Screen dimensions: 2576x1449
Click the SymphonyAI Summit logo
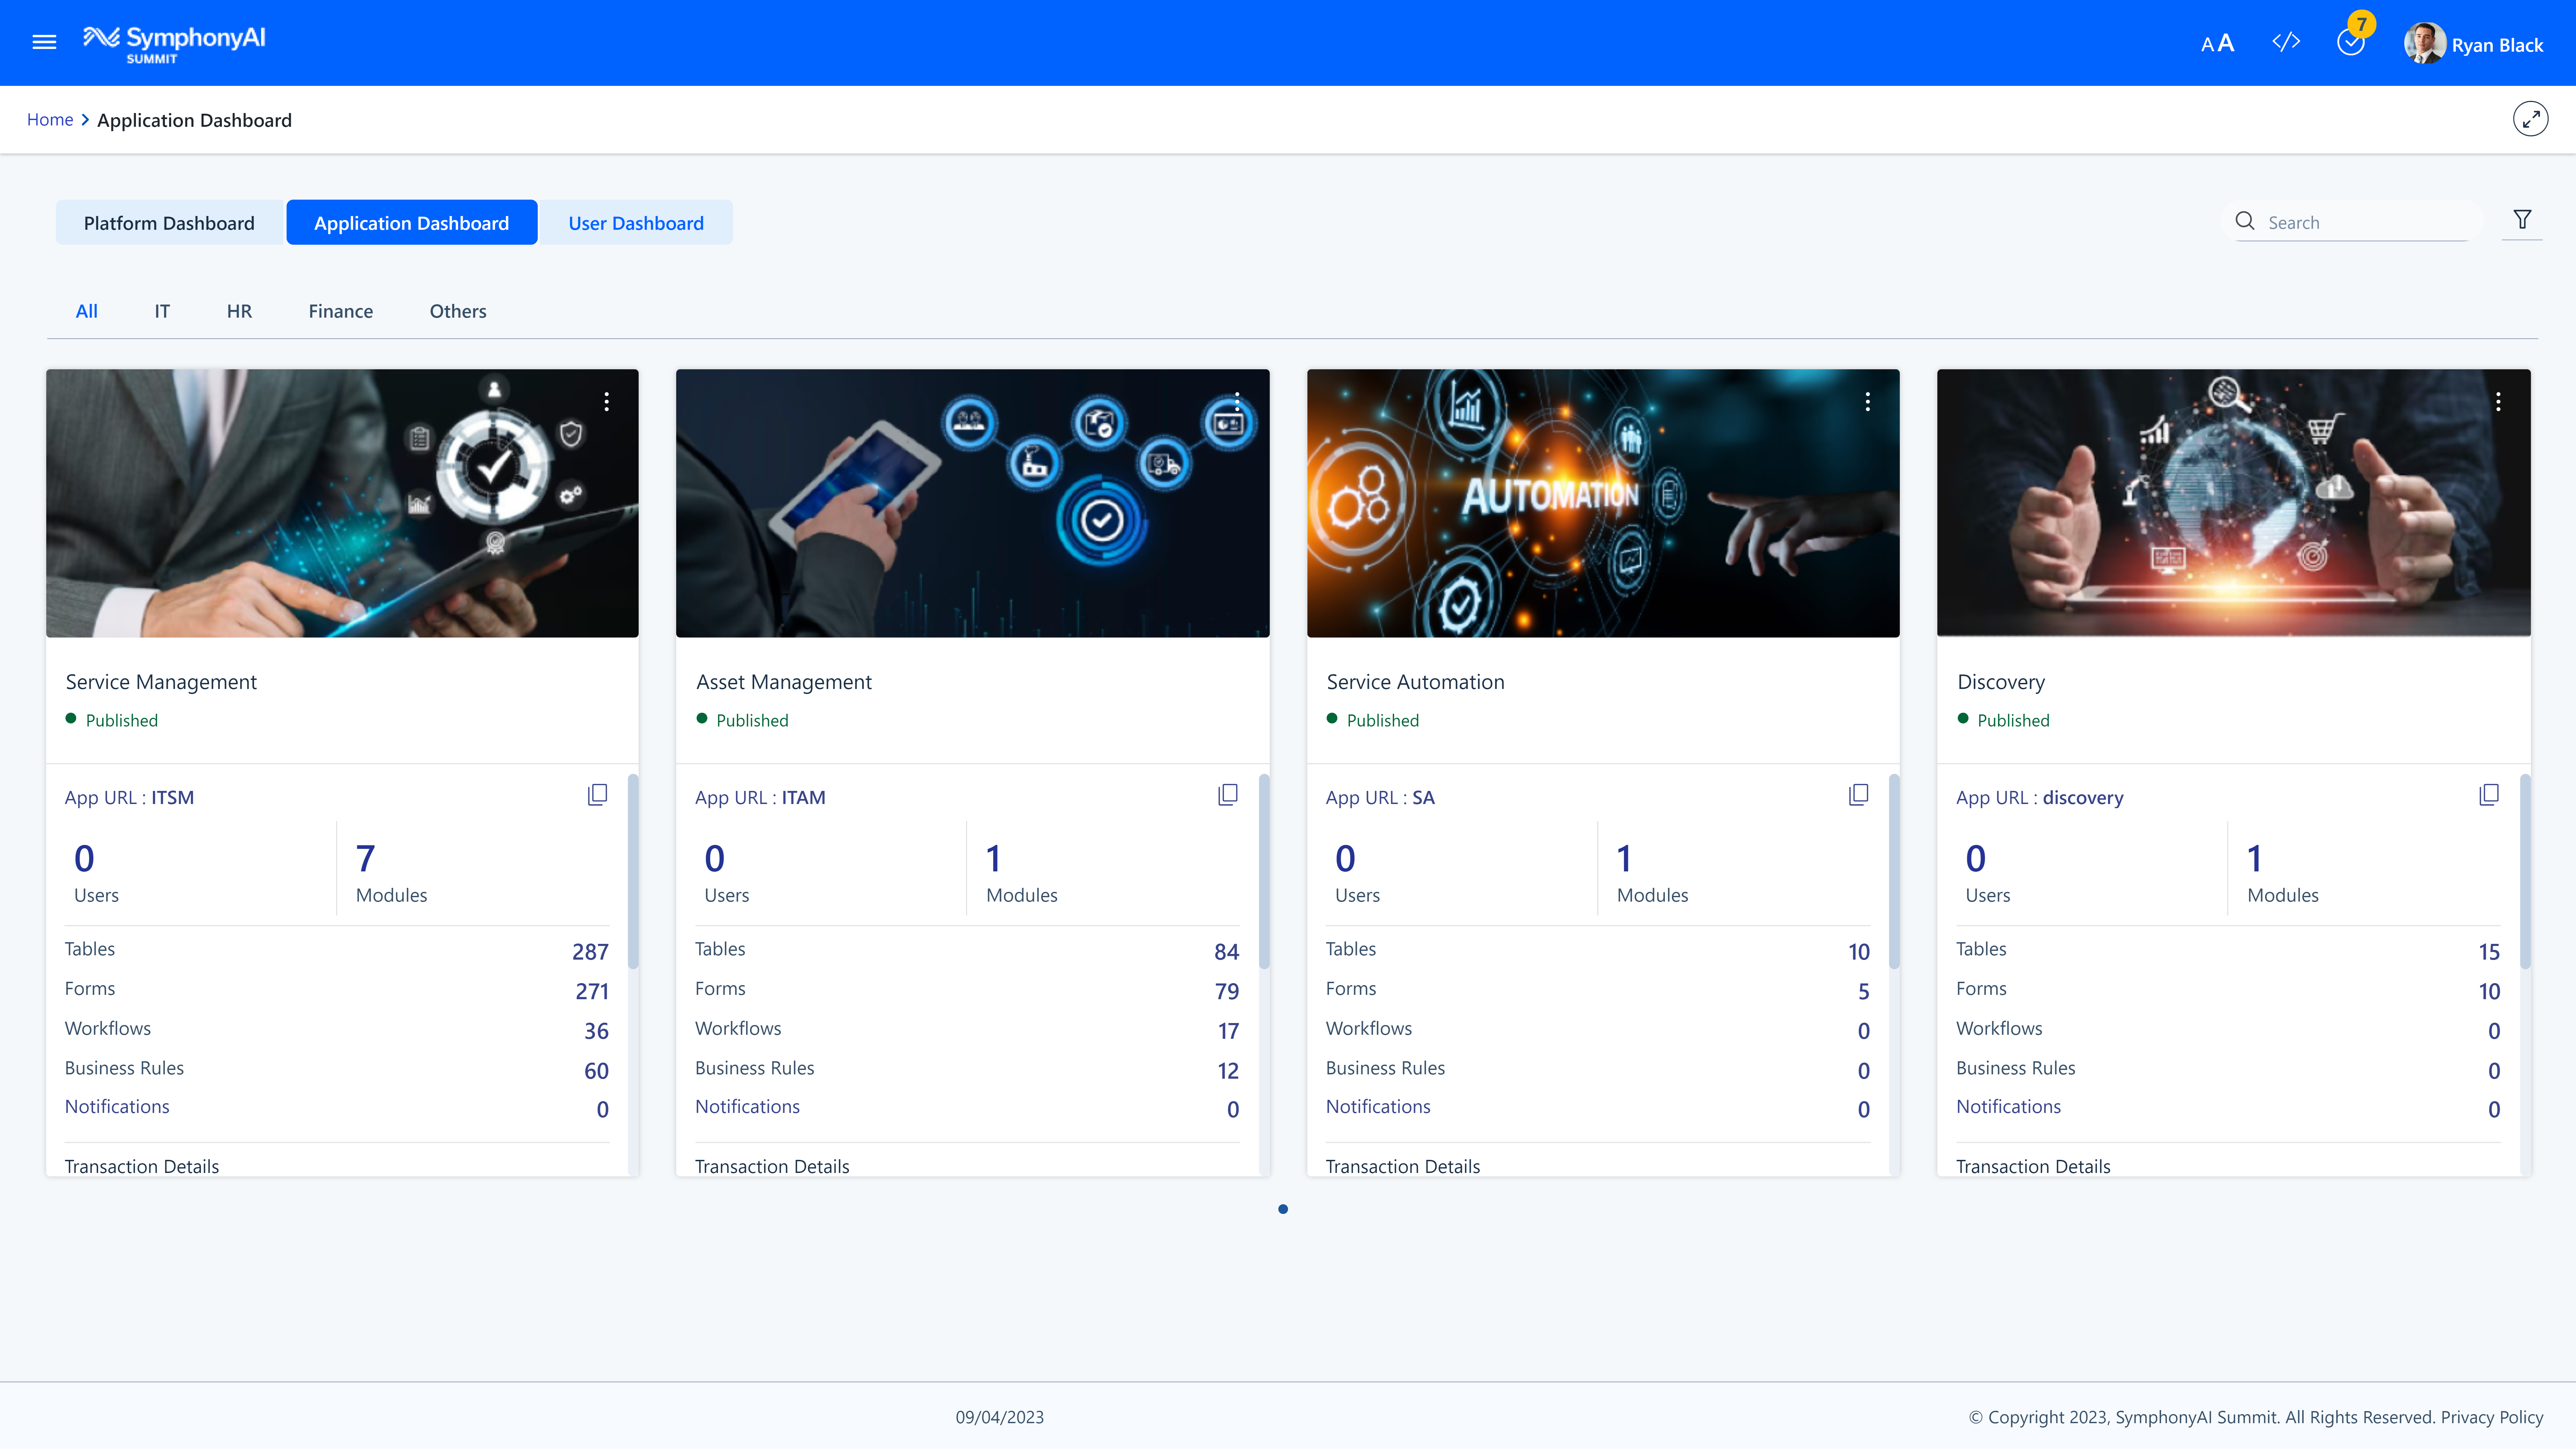click(174, 44)
